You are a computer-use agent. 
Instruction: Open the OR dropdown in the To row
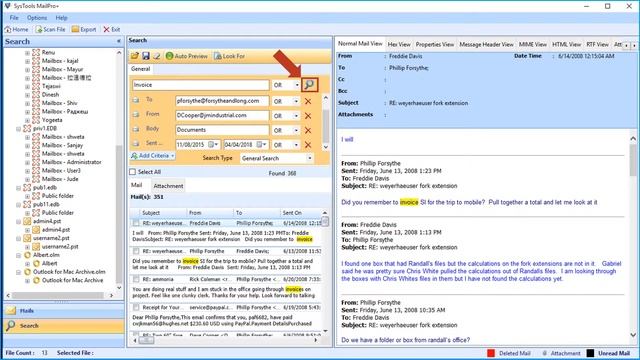coord(297,101)
